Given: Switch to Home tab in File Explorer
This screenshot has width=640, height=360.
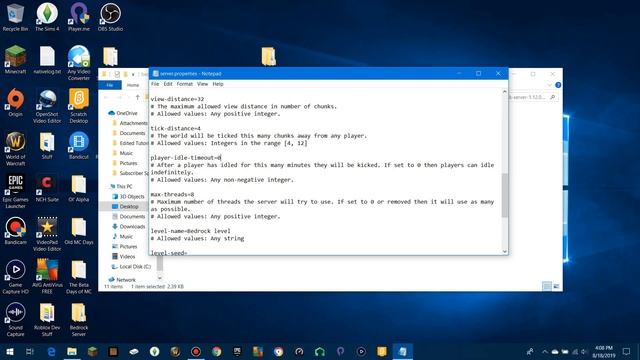Looking at the screenshot, I should pos(133,85).
